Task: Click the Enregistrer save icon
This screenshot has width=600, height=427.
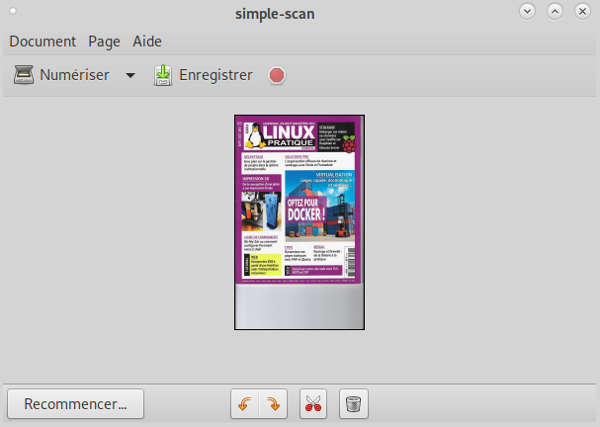Action: 163,75
